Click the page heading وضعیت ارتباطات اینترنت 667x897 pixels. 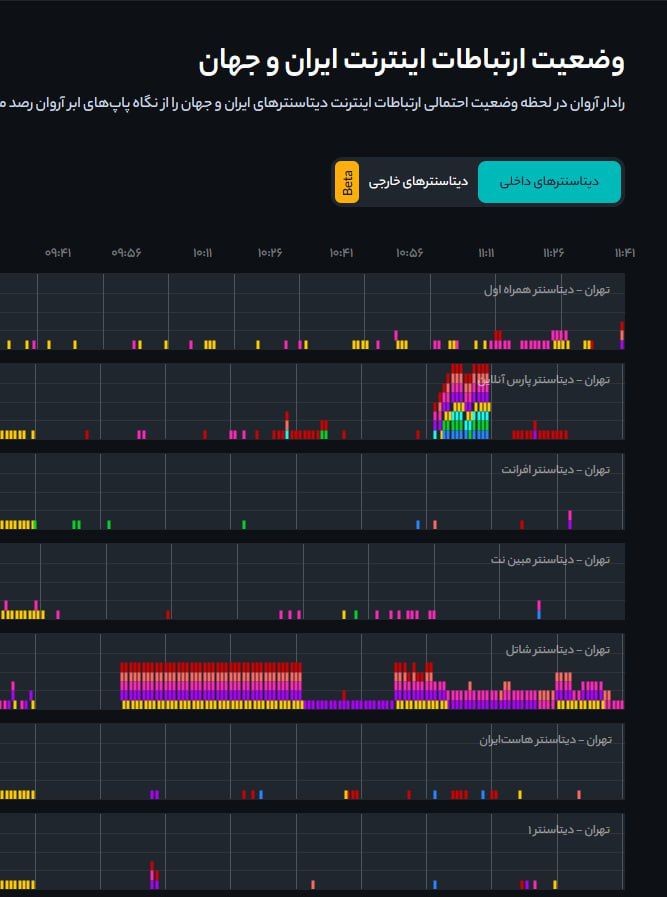[411, 60]
